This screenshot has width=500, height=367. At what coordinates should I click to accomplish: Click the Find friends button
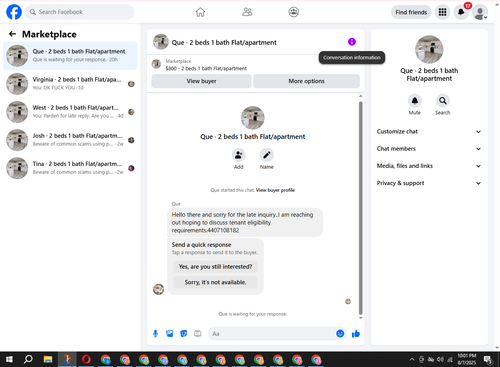tap(411, 12)
